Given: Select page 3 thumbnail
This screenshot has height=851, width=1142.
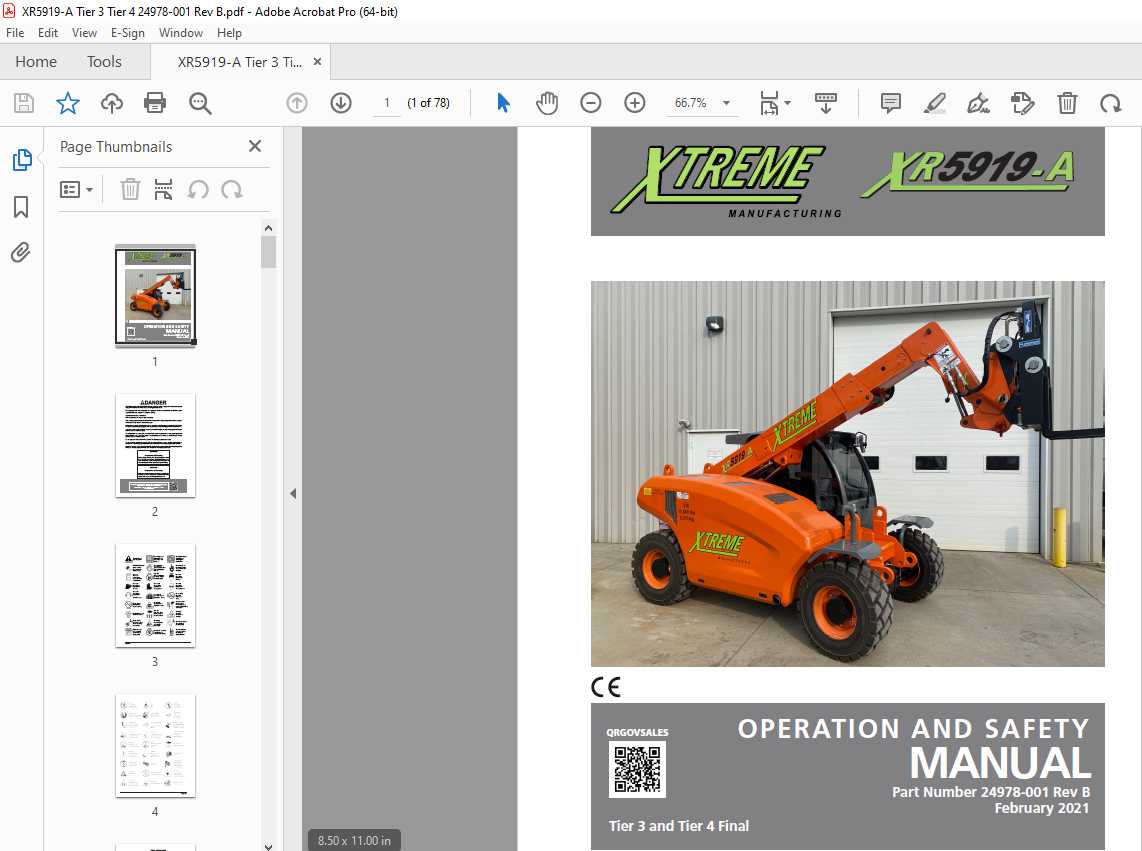Looking at the screenshot, I should point(155,595).
